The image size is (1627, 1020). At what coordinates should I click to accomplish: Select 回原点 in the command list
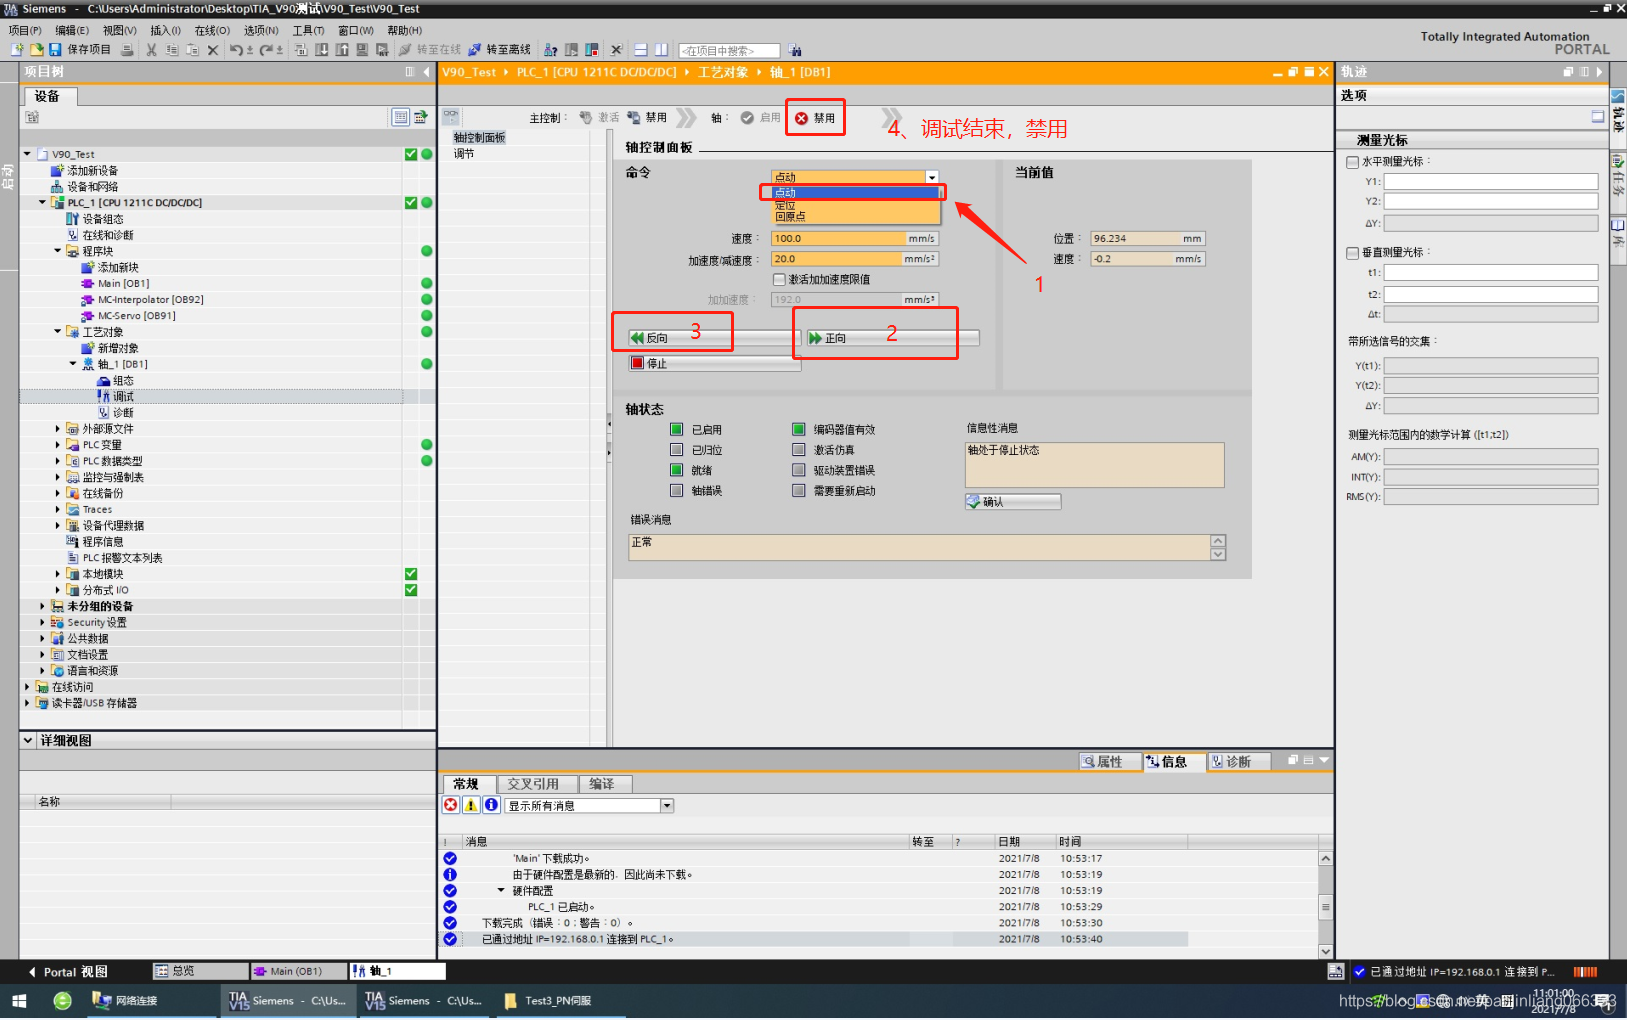coord(790,217)
